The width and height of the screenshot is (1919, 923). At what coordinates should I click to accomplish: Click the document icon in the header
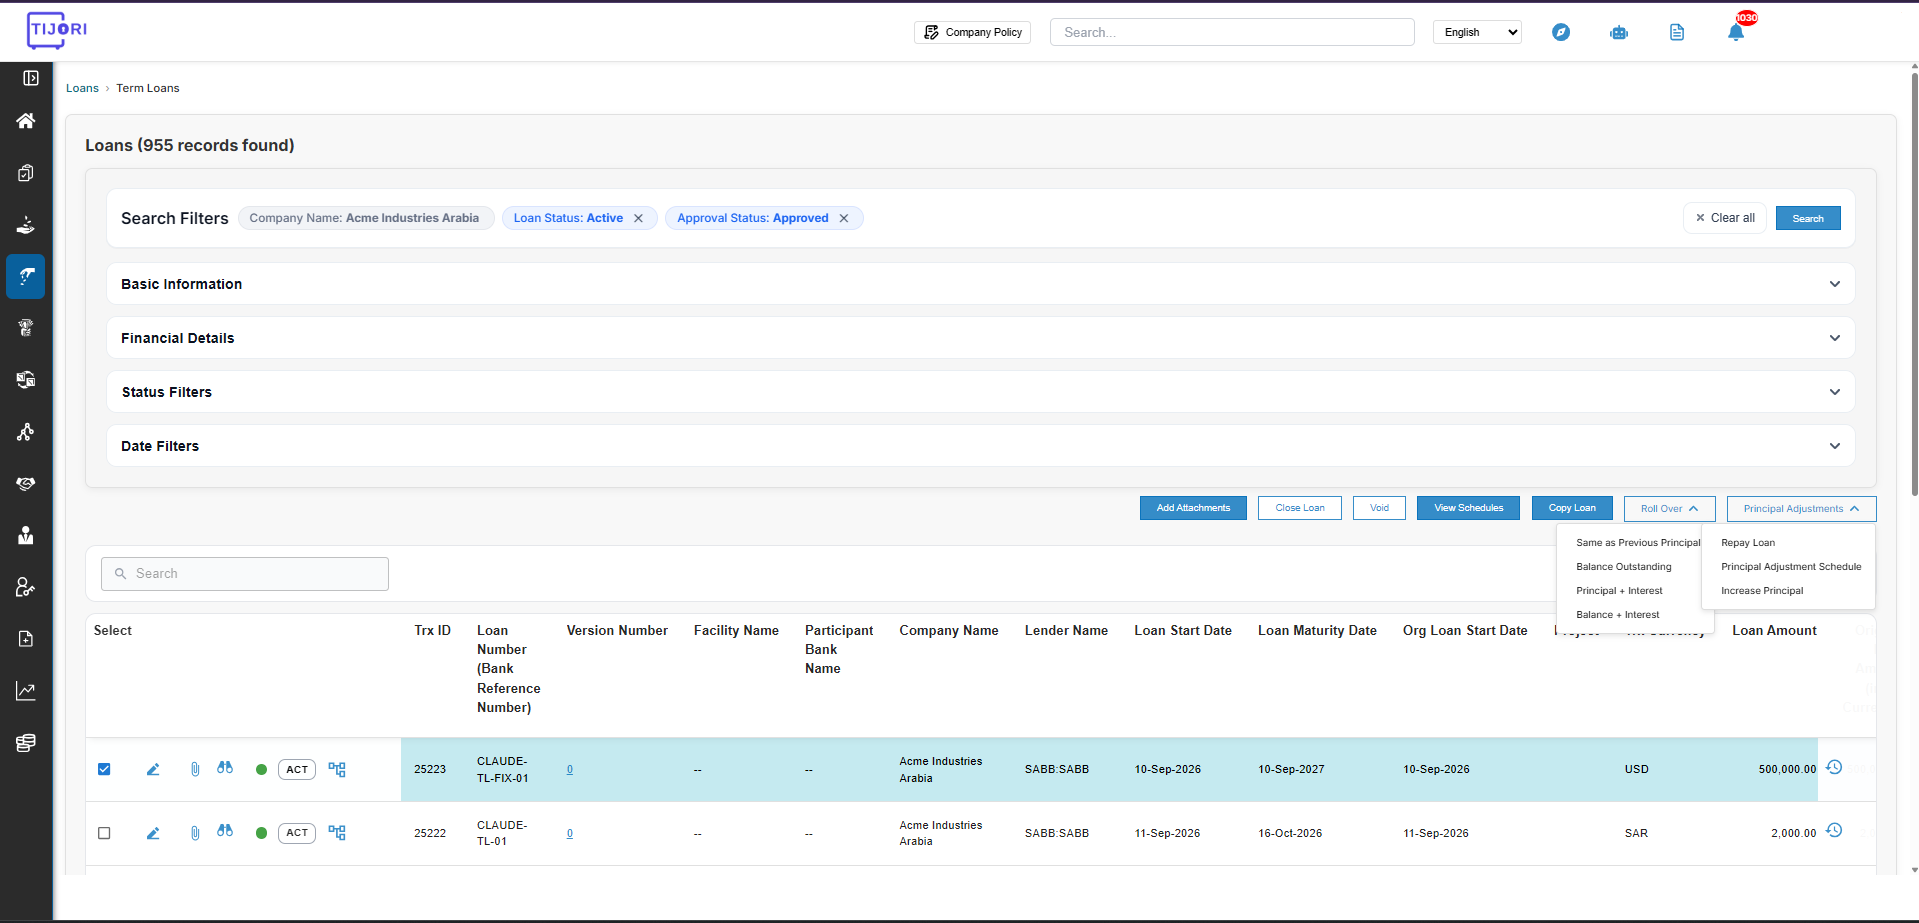click(1677, 32)
